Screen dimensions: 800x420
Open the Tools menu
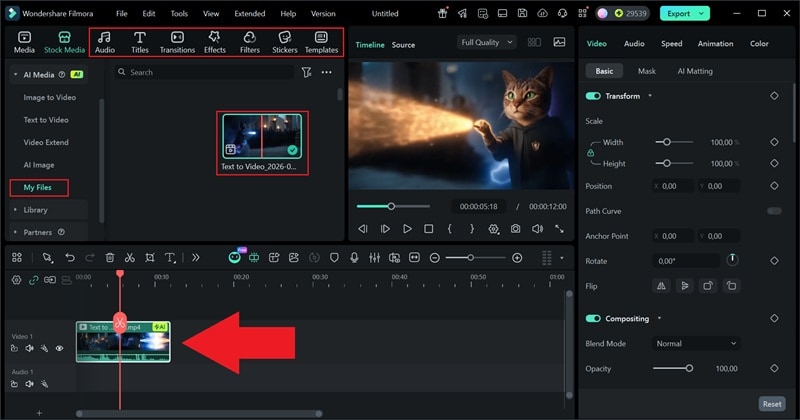click(x=179, y=14)
